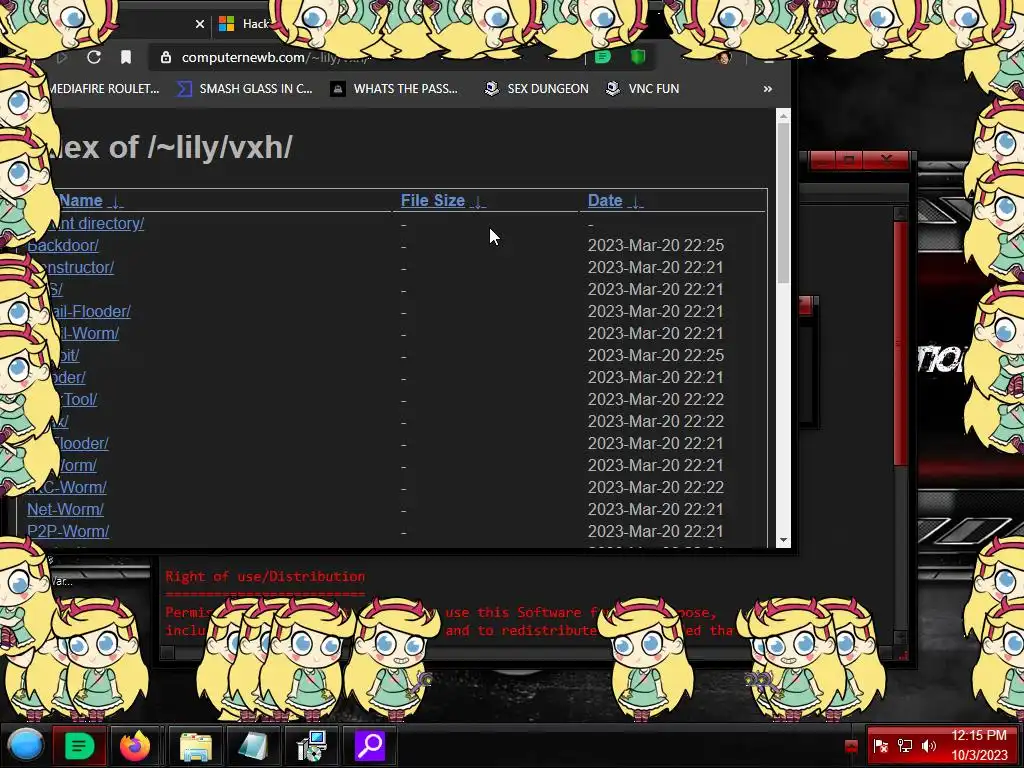Click sort arrow next to File Size
The height and width of the screenshot is (768, 1024).
(478, 202)
